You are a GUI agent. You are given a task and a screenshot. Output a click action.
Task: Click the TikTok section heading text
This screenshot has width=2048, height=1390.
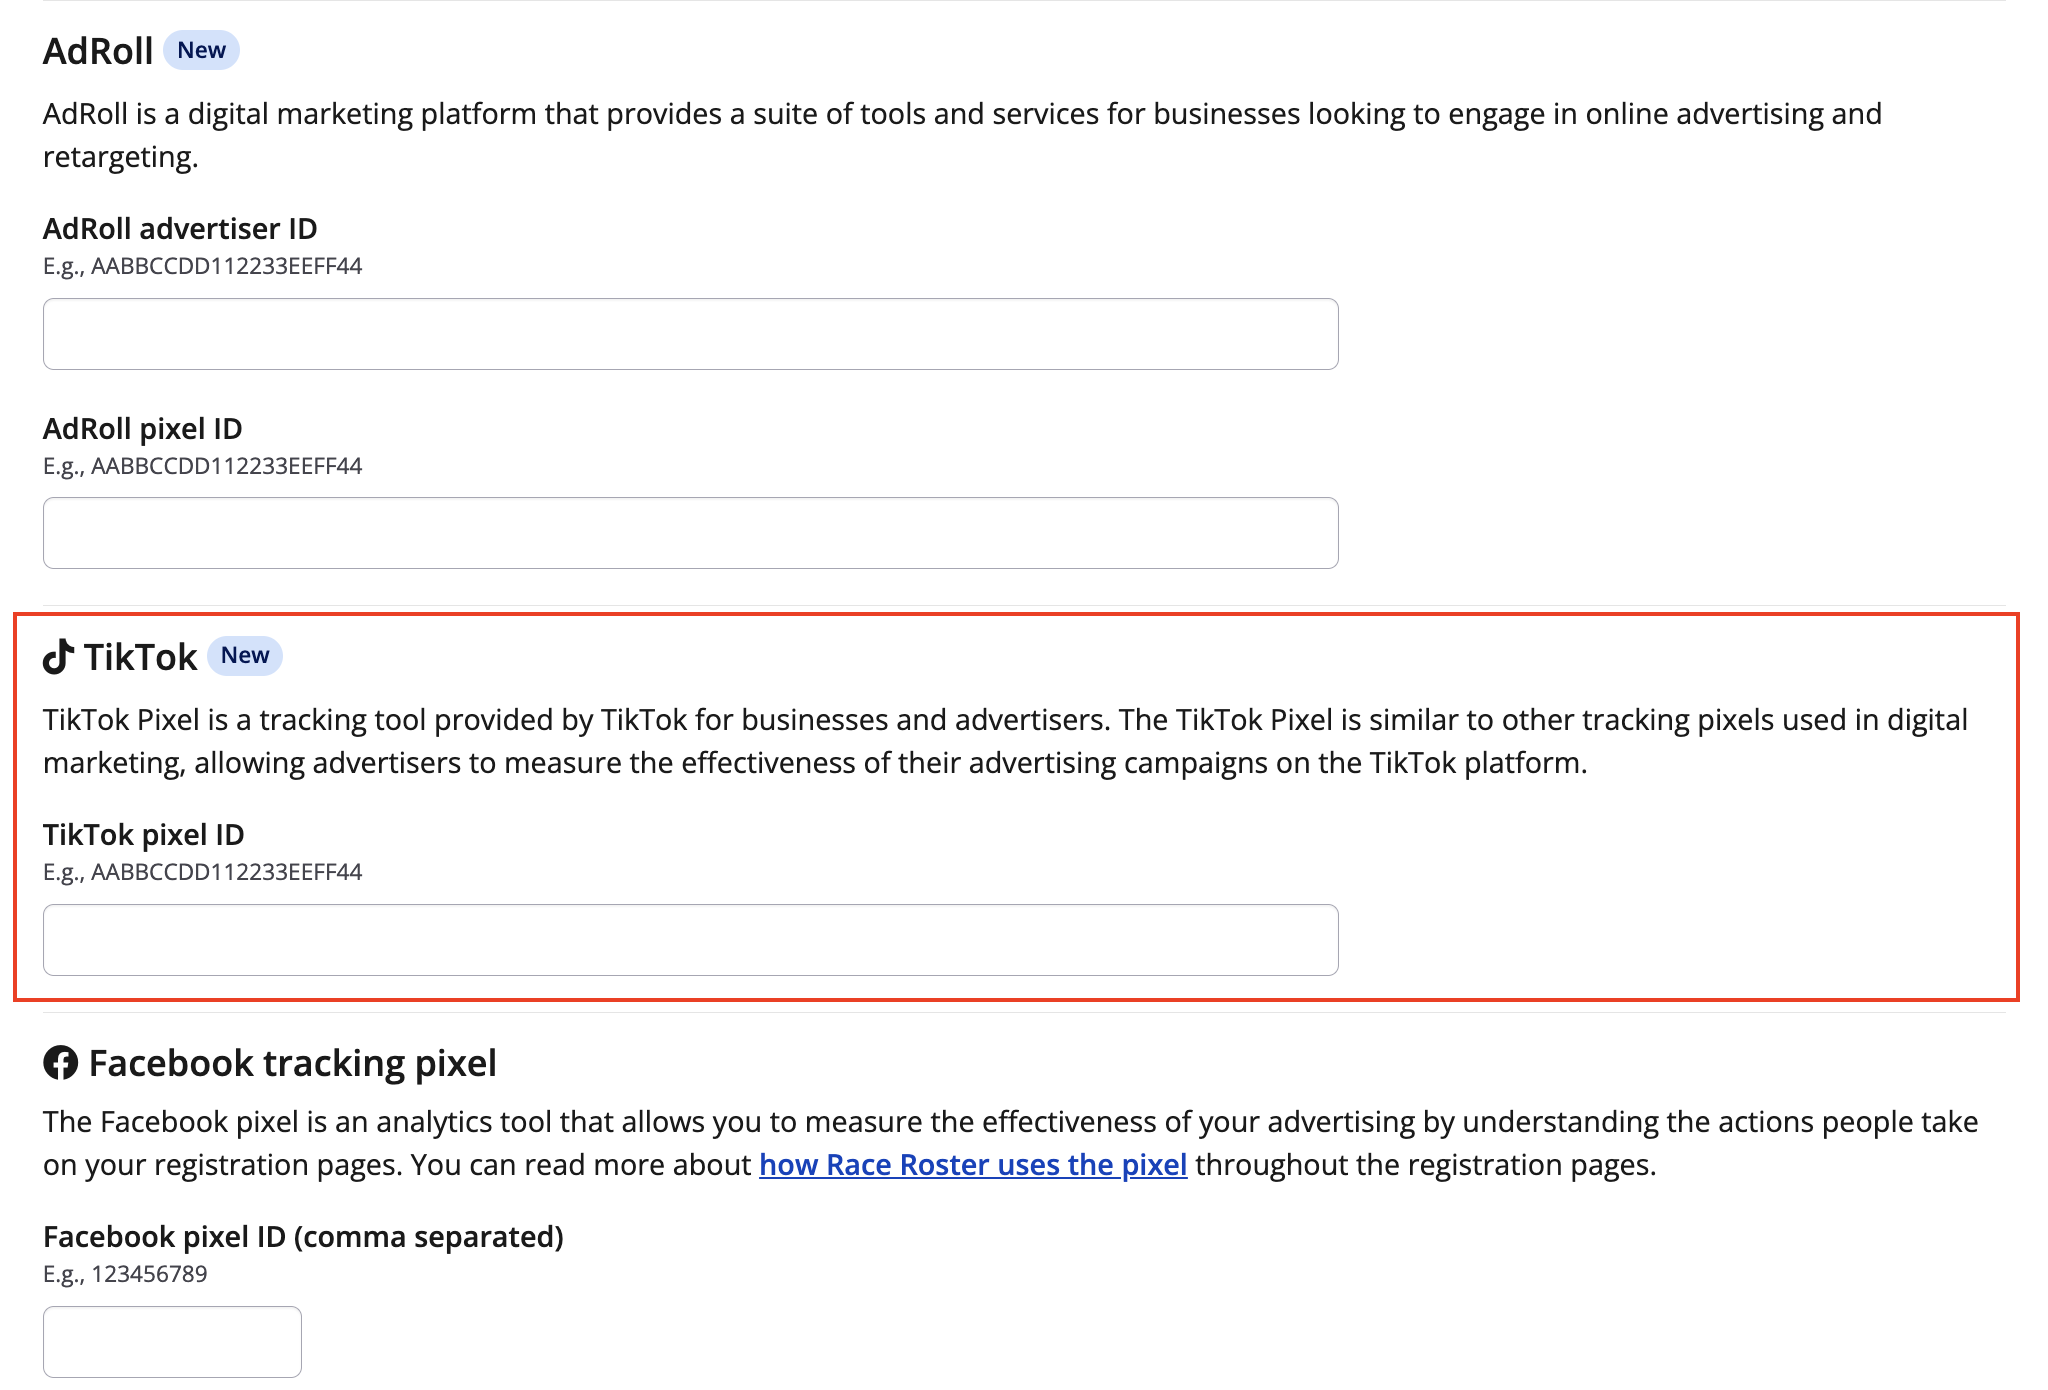[x=140, y=657]
